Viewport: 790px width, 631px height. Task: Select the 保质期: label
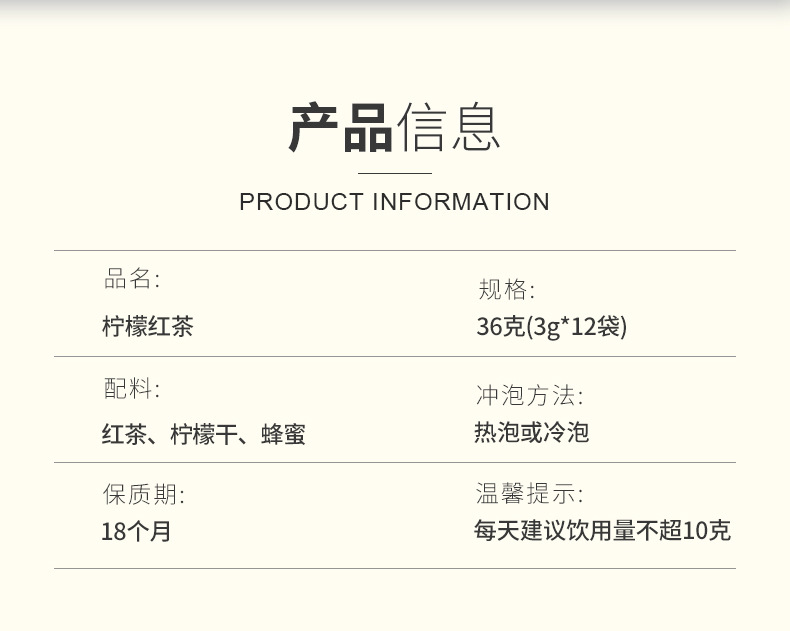tap(144, 494)
